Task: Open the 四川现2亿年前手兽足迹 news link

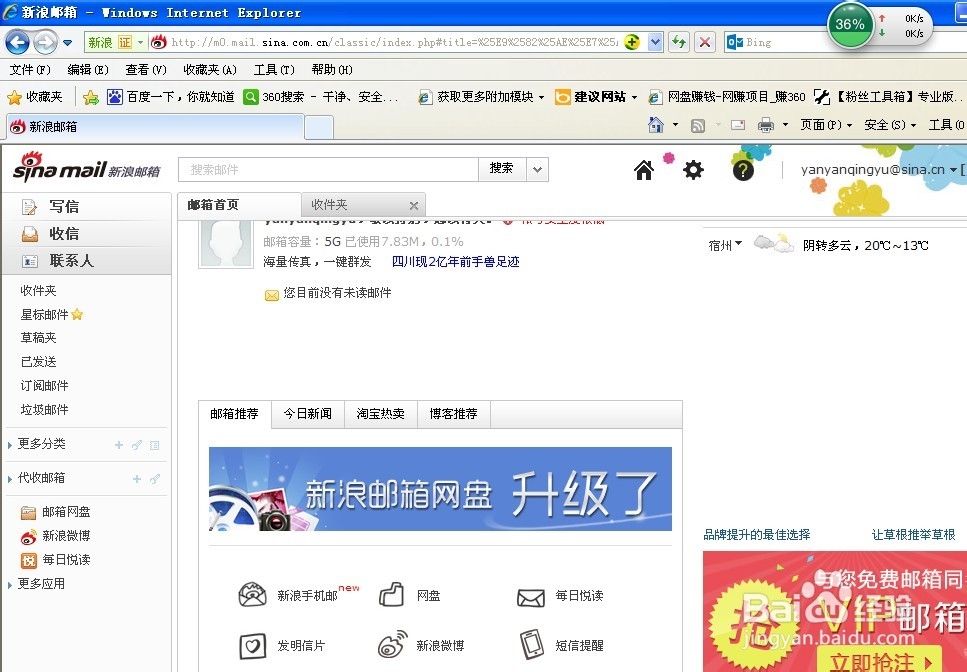Action: pos(455,262)
